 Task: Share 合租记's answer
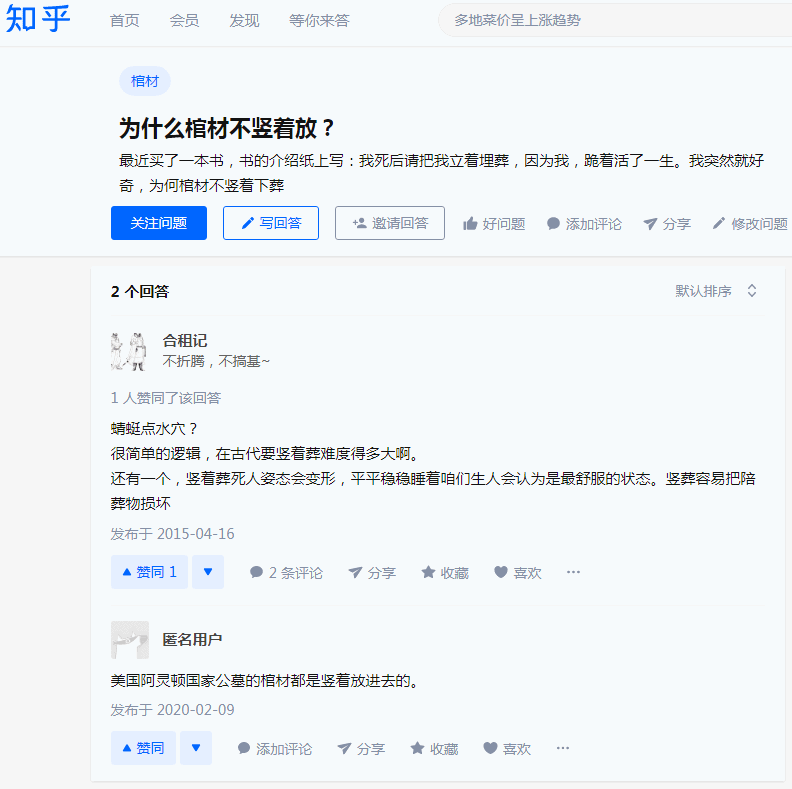(x=372, y=573)
